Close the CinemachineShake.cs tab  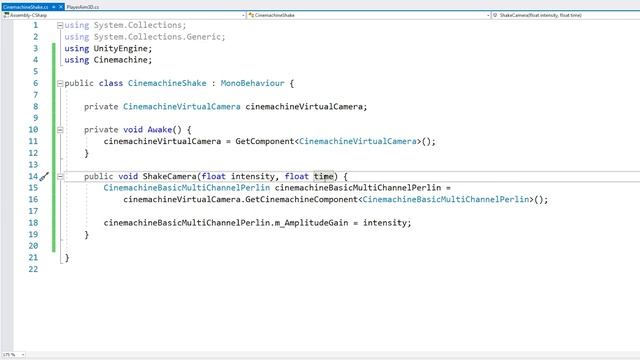61,7
